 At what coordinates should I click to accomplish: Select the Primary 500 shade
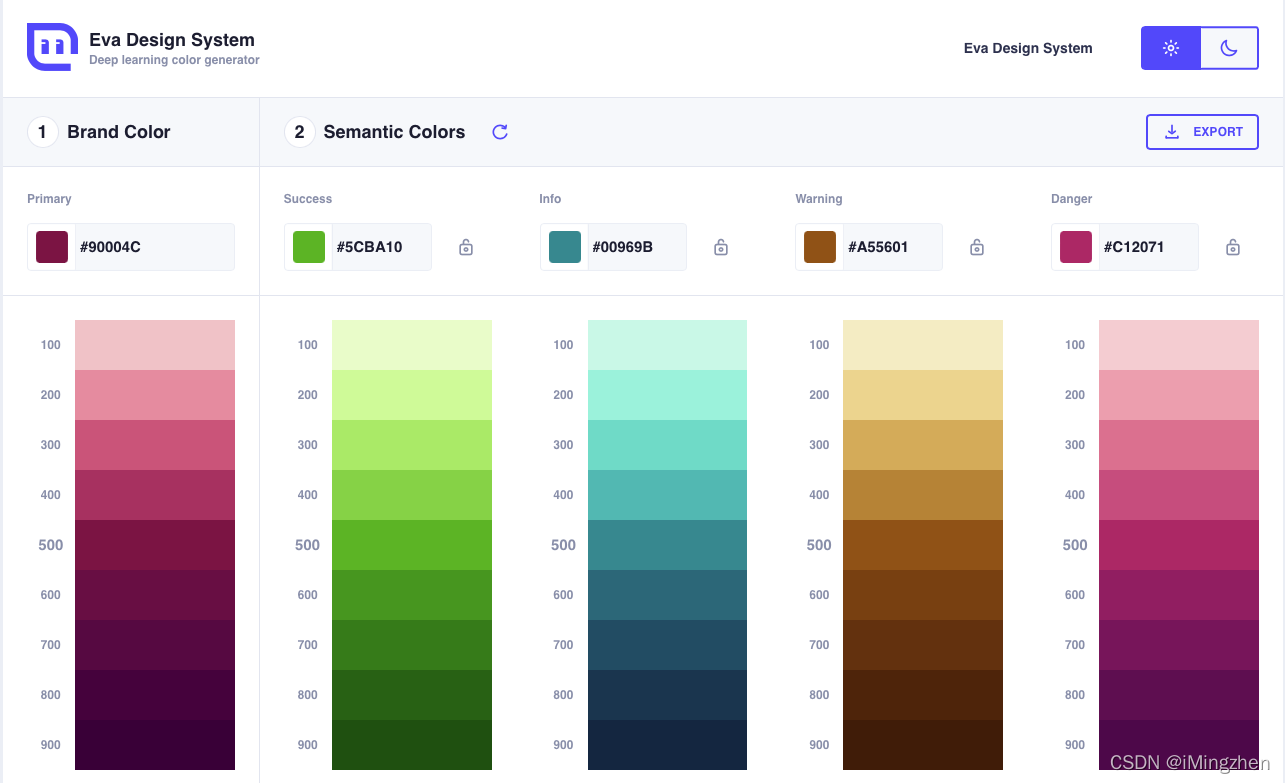(155, 545)
